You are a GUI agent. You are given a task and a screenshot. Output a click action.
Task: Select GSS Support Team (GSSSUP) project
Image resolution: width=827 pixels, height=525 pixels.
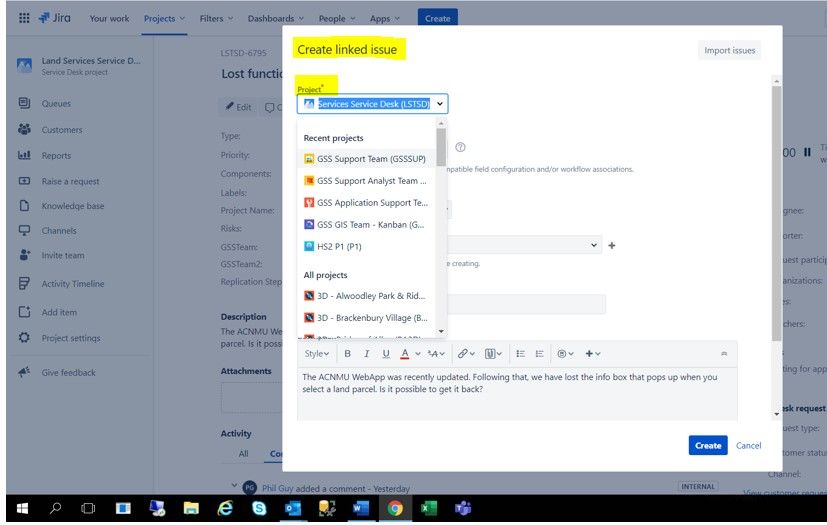click(x=367, y=159)
